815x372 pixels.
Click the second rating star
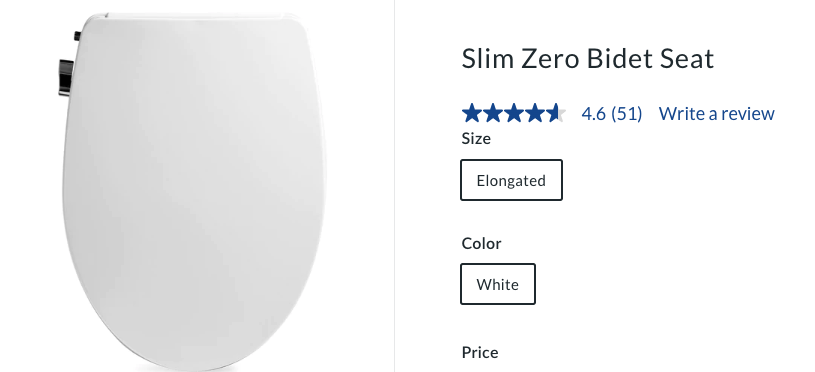493,113
